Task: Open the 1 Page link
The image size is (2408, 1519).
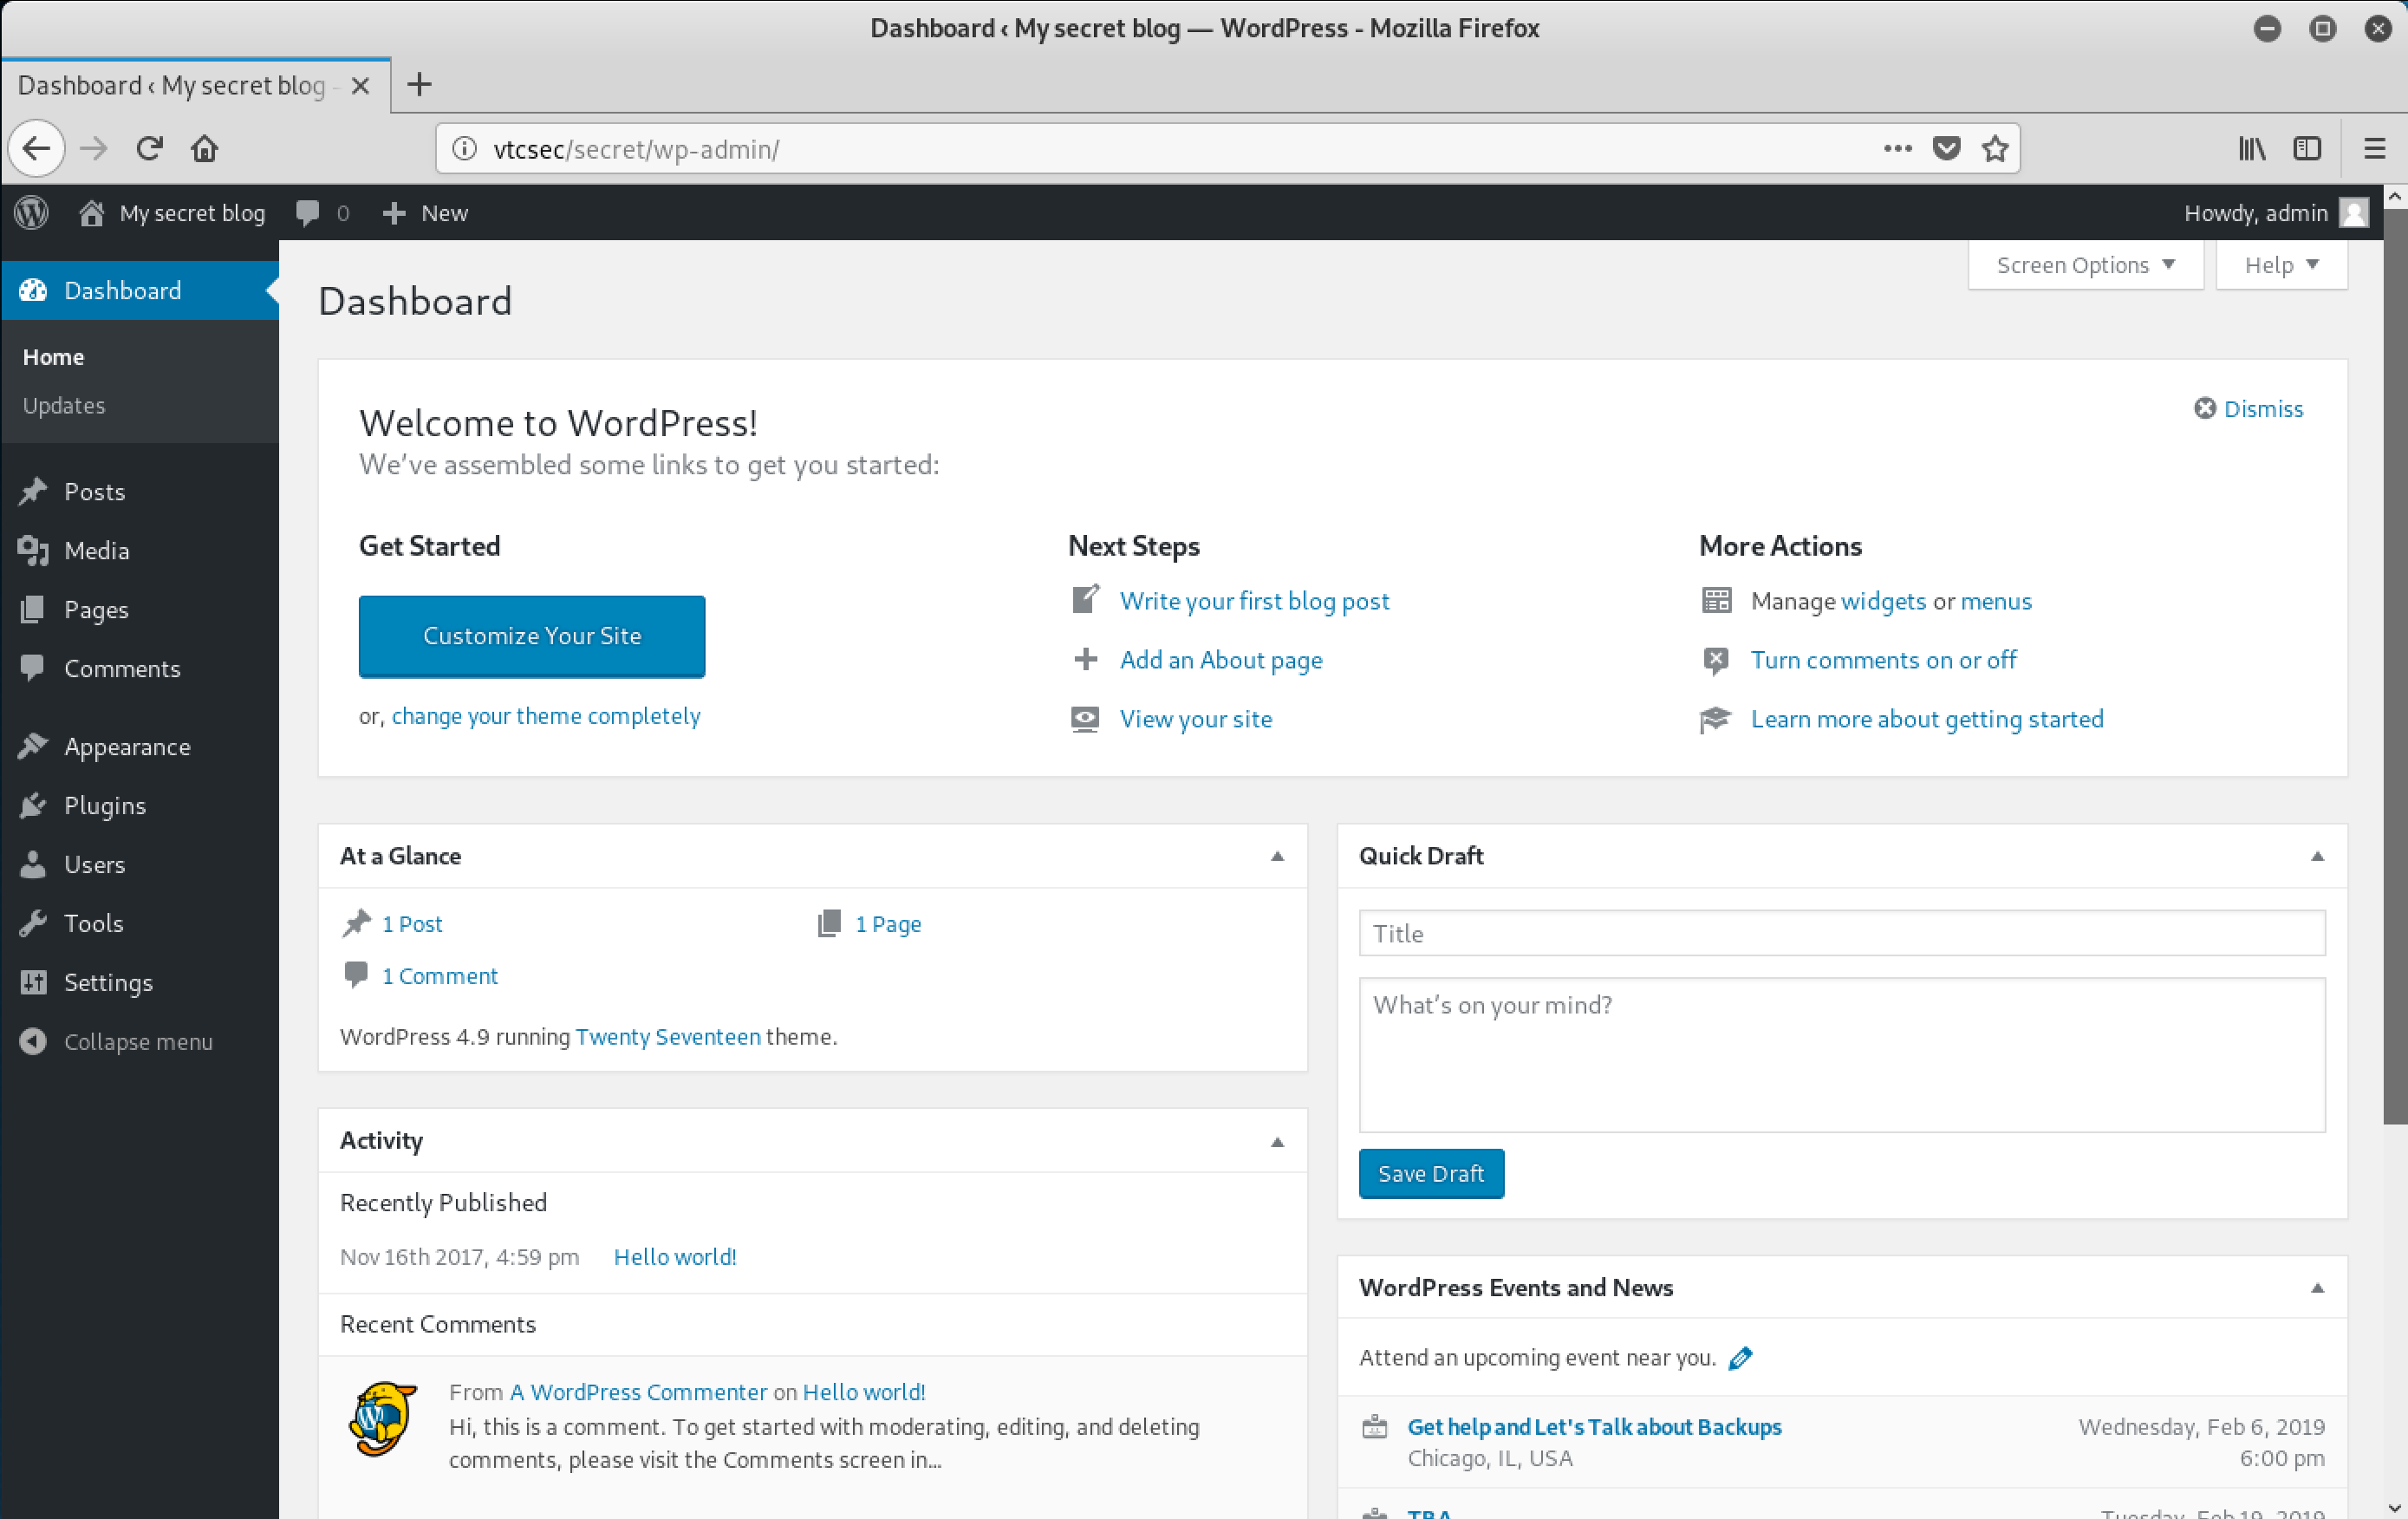Action: [888, 924]
